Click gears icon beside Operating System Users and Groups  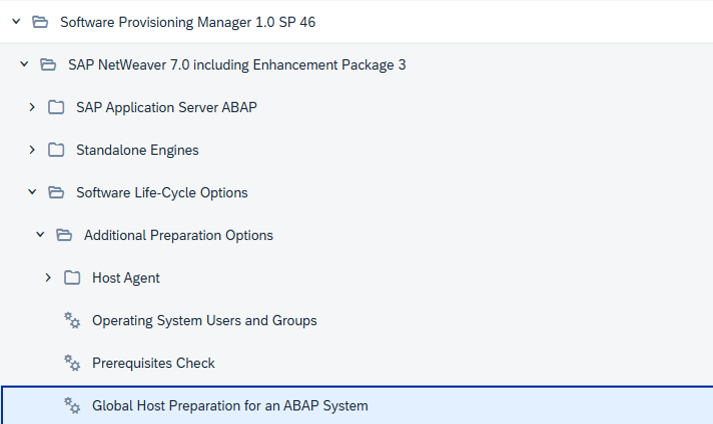(x=72, y=320)
